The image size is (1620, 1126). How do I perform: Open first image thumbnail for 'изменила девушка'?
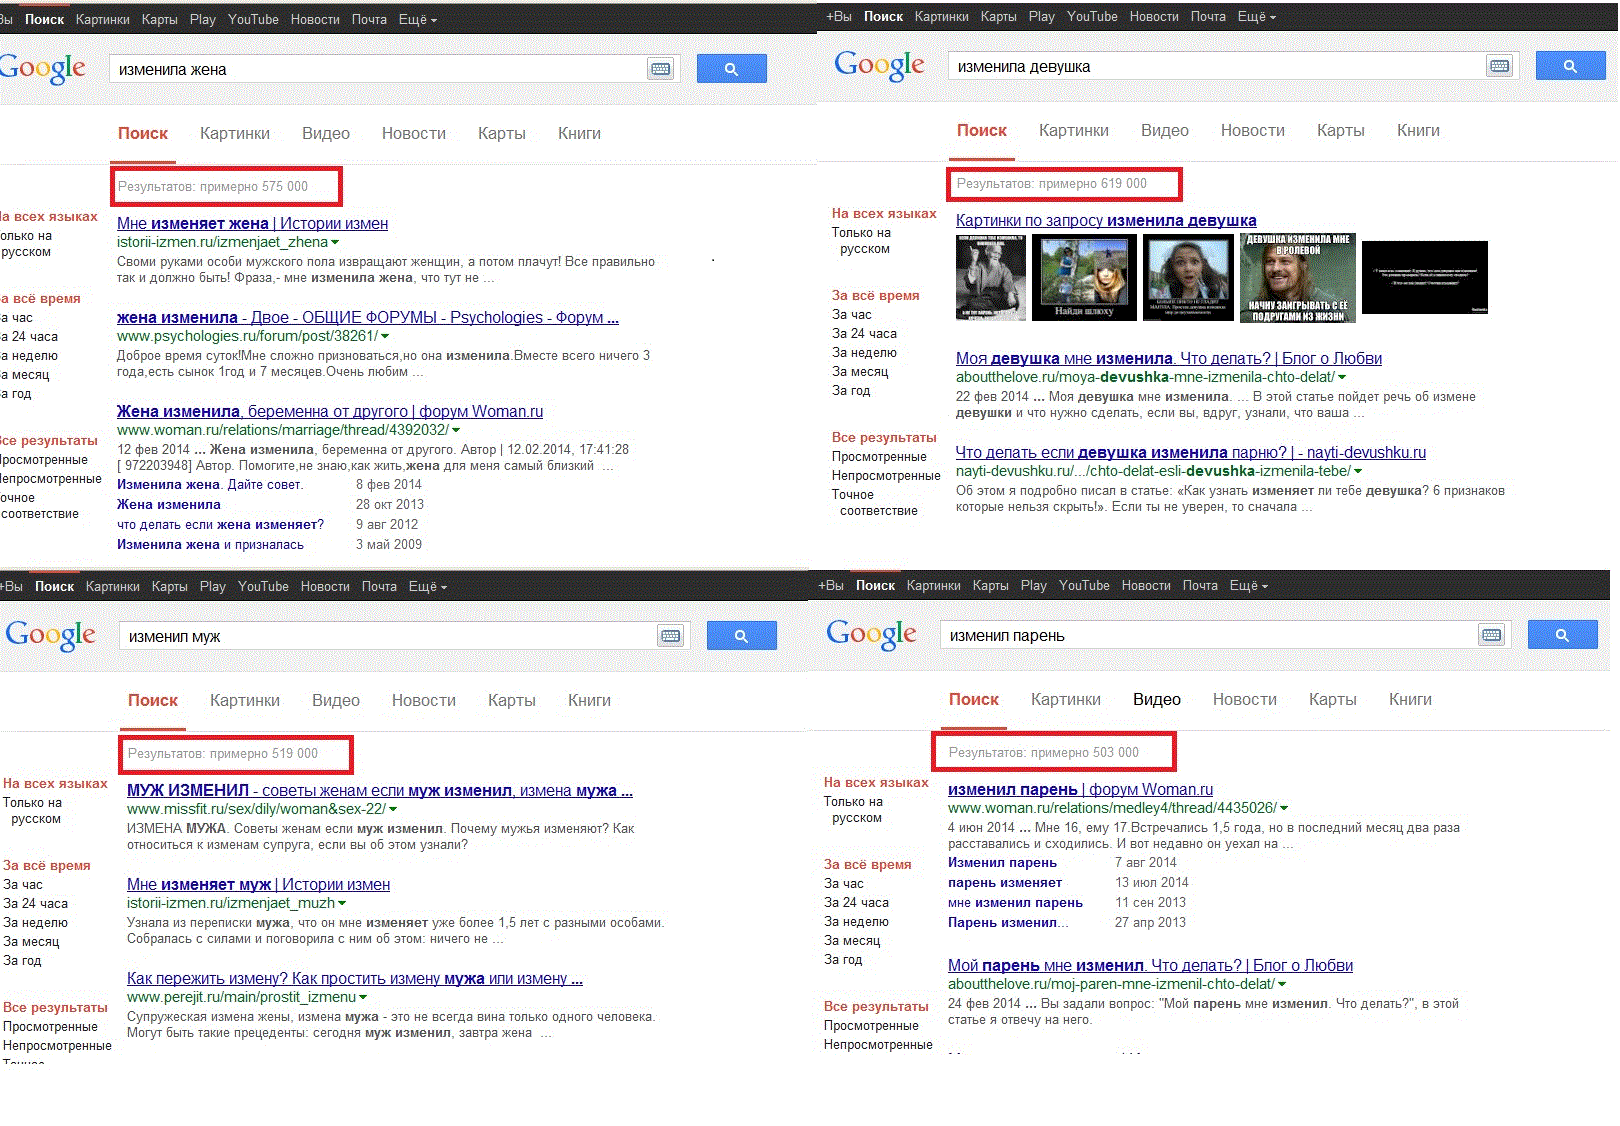(x=991, y=277)
